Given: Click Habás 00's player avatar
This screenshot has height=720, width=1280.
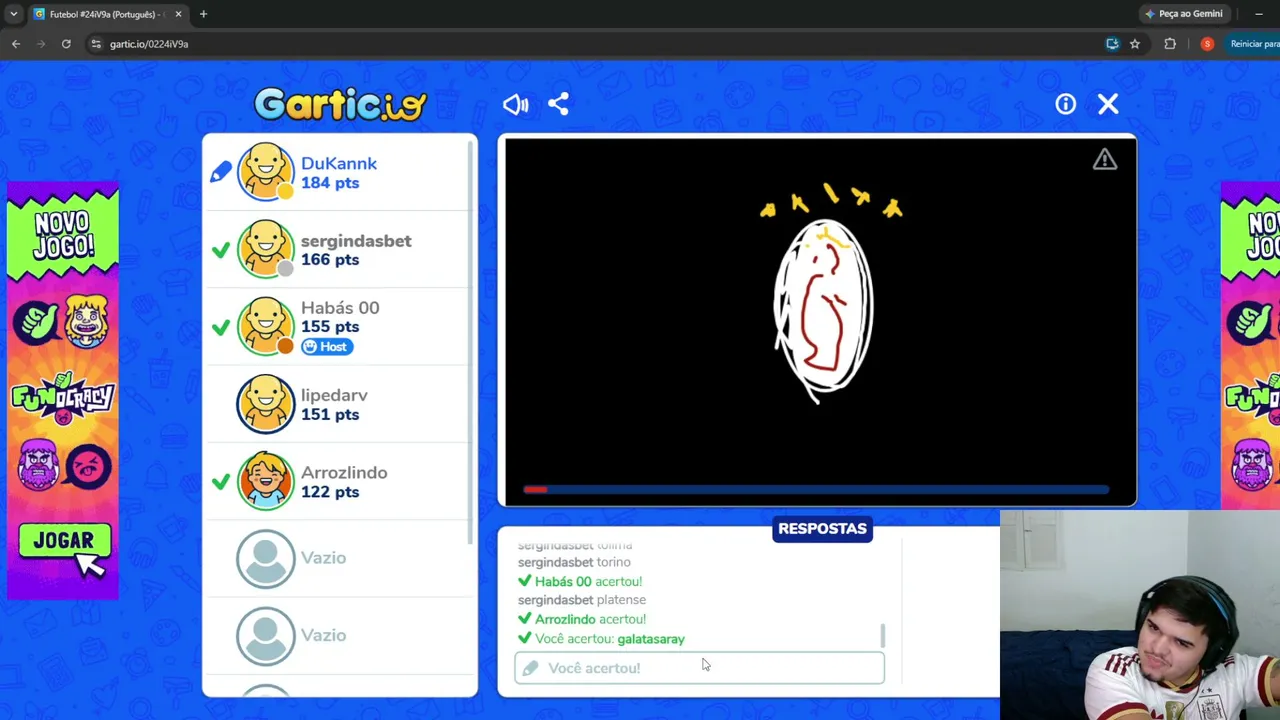Looking at the screenshot, I should click(x=266, y=326).
